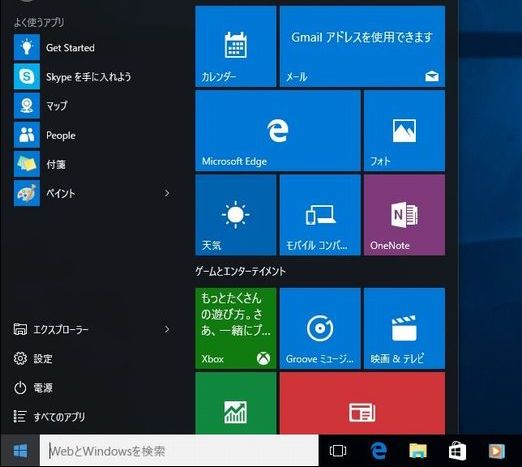
Task: Open the メール mail tile
Action: (362, 46)
